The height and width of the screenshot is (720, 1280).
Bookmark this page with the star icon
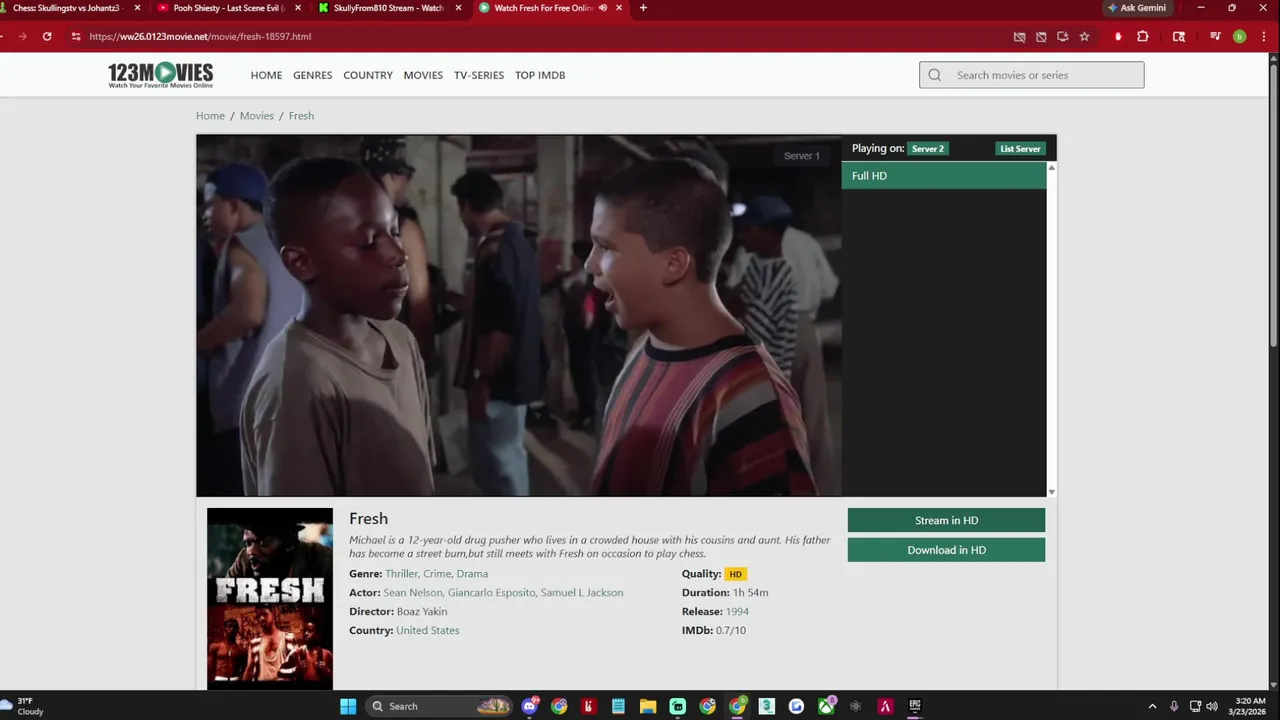point(1084,36)
